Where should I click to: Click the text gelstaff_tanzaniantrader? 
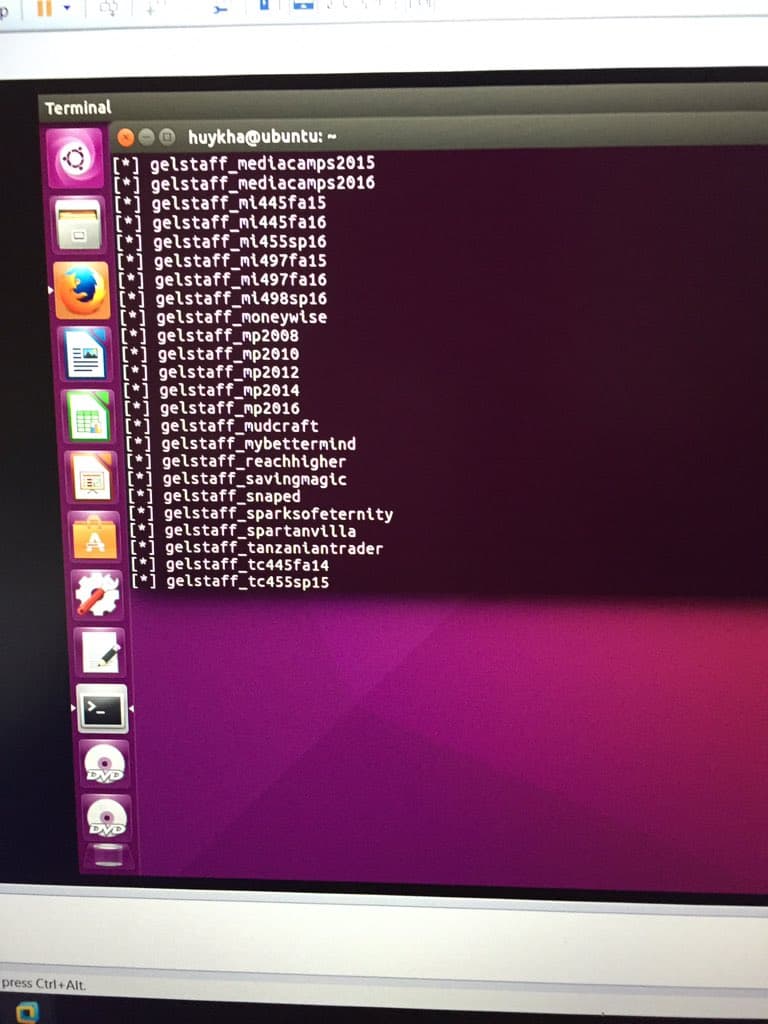274,548
